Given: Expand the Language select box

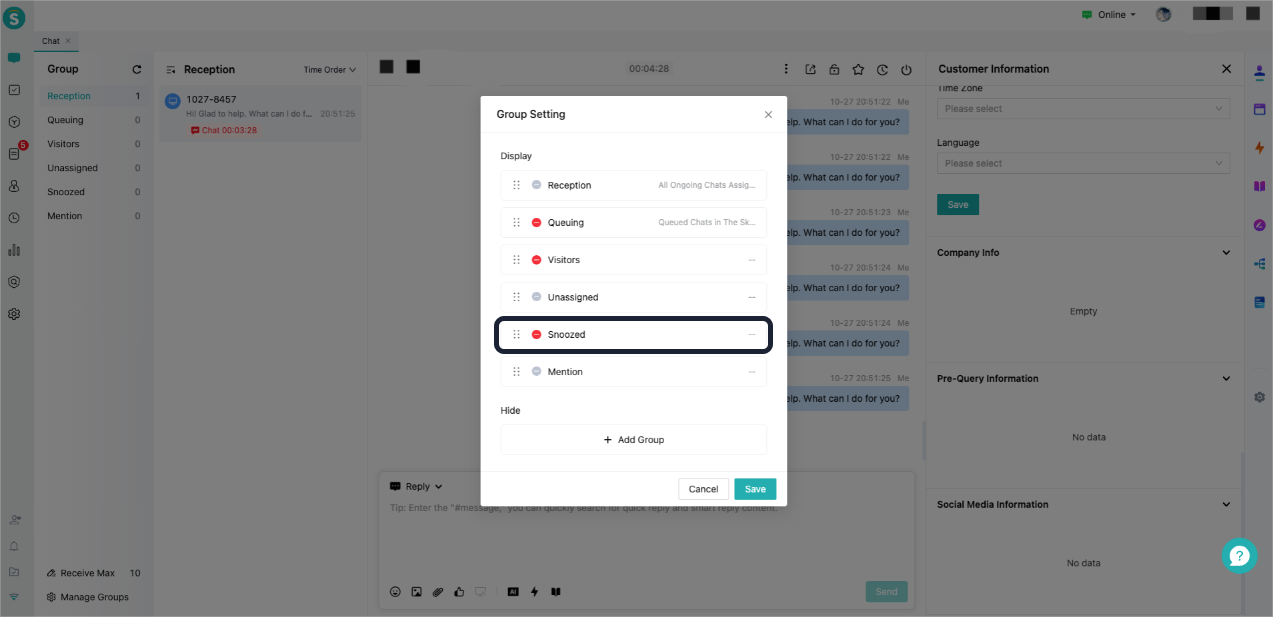Looking at the screenshot, I should pos(1083,163).
